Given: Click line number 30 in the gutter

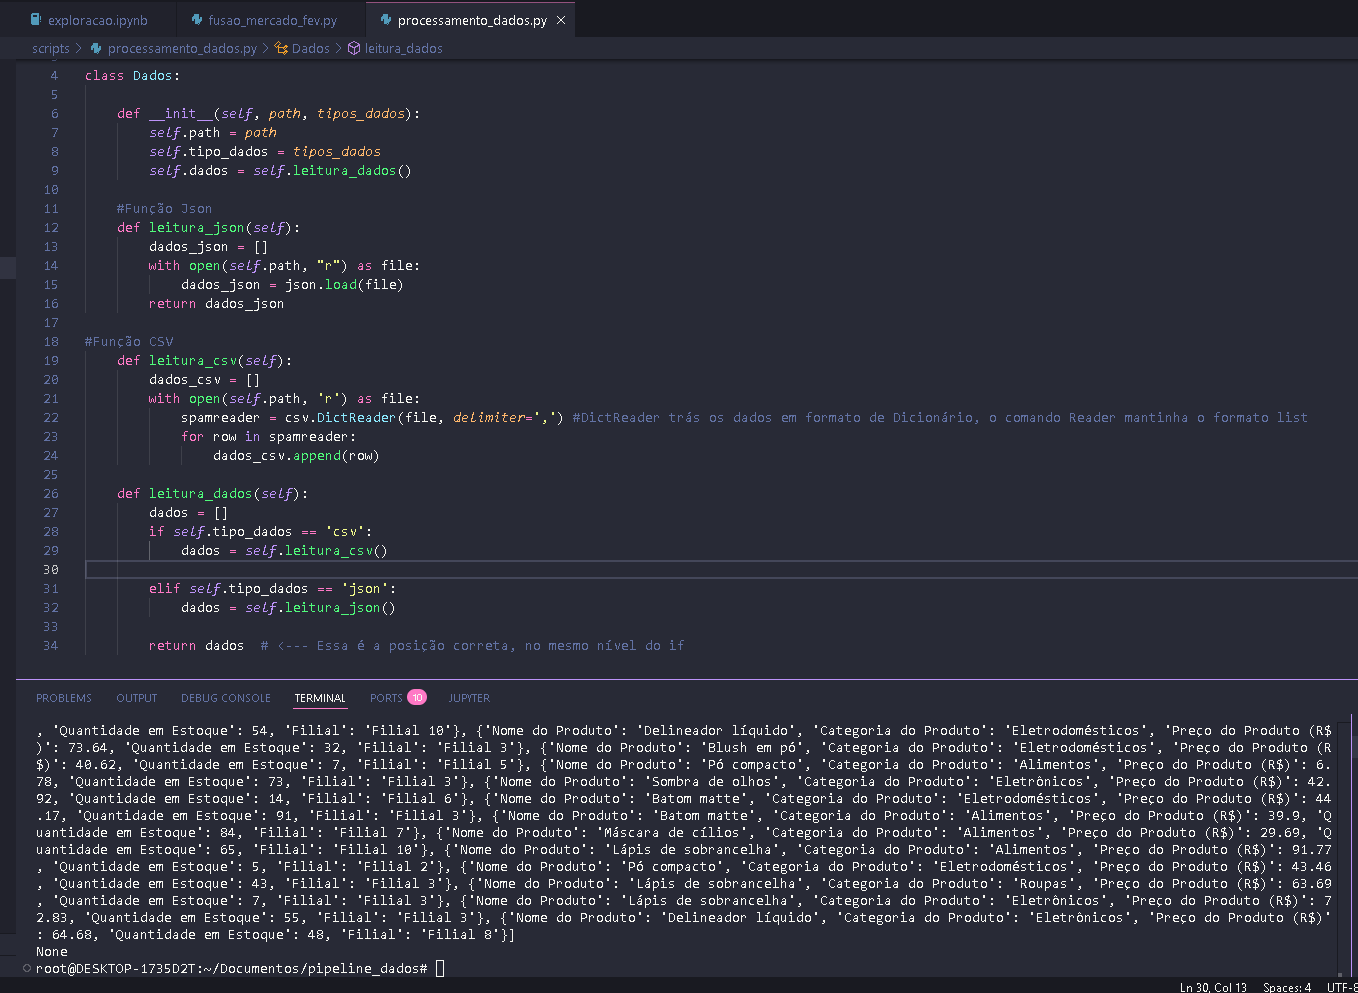Looking at the screenshot, I should tap(51, 570).
